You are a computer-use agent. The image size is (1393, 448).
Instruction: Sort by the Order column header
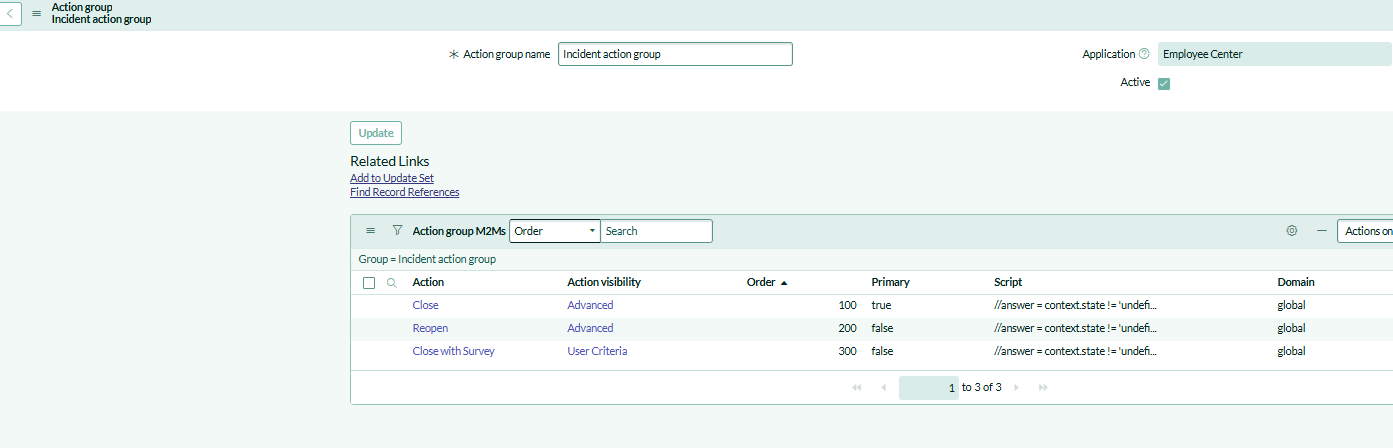tap(761, 282)
